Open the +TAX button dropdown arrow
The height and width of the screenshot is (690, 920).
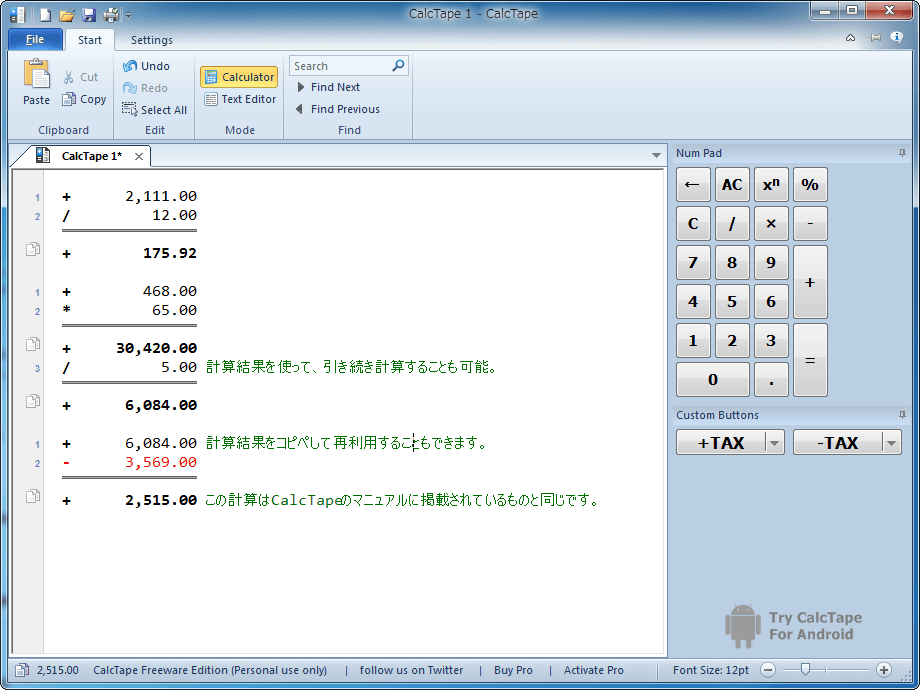pos(775,442)
